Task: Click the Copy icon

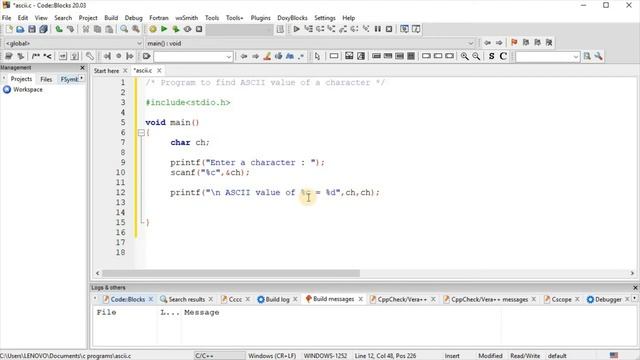Action: [97, 29]
